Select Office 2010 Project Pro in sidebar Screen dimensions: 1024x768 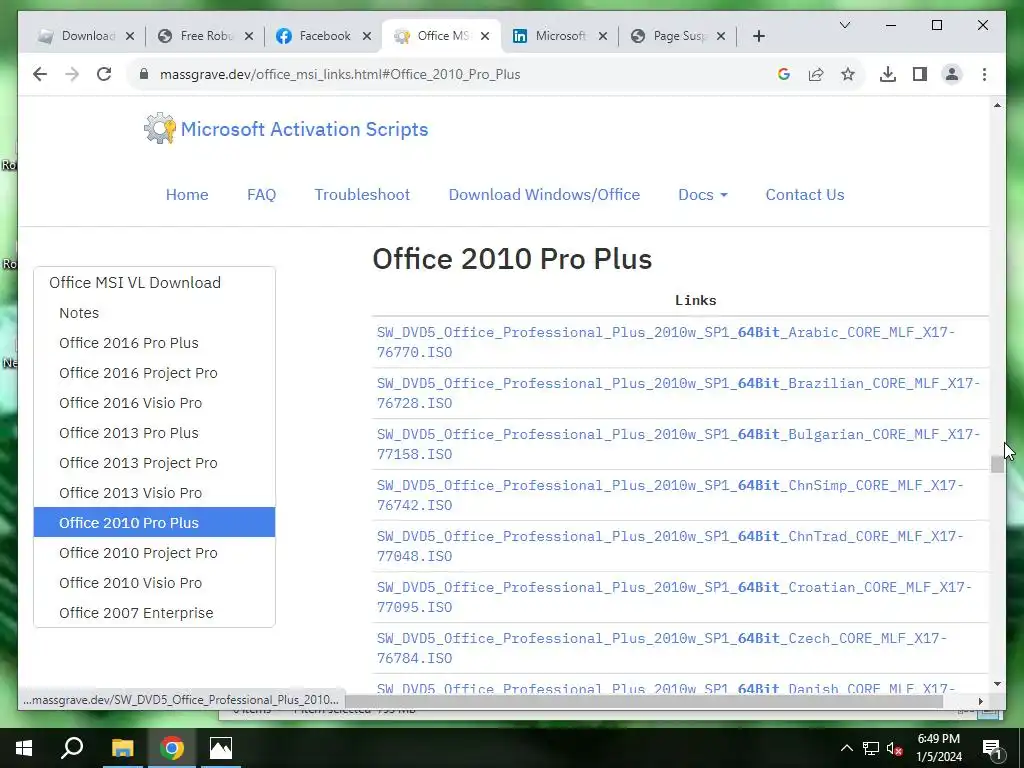tap(154, 553)
